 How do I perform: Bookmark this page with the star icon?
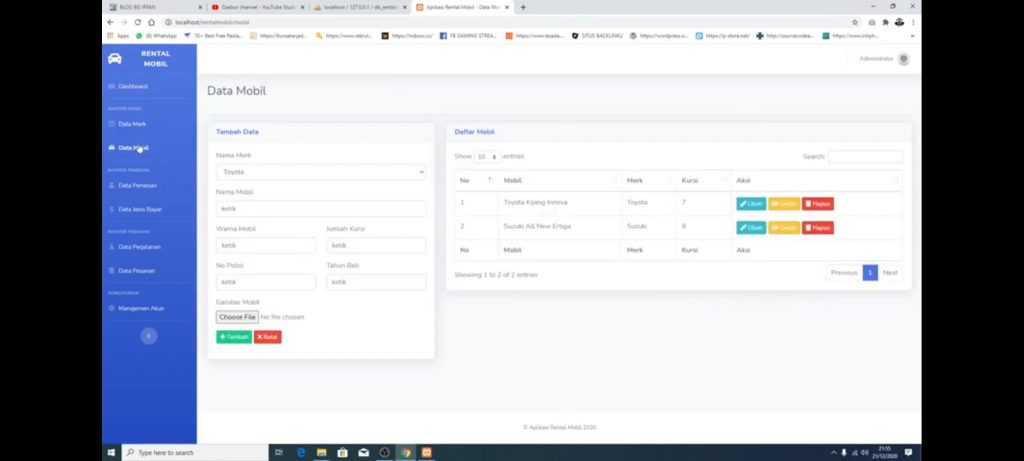(x=855, y=22)
